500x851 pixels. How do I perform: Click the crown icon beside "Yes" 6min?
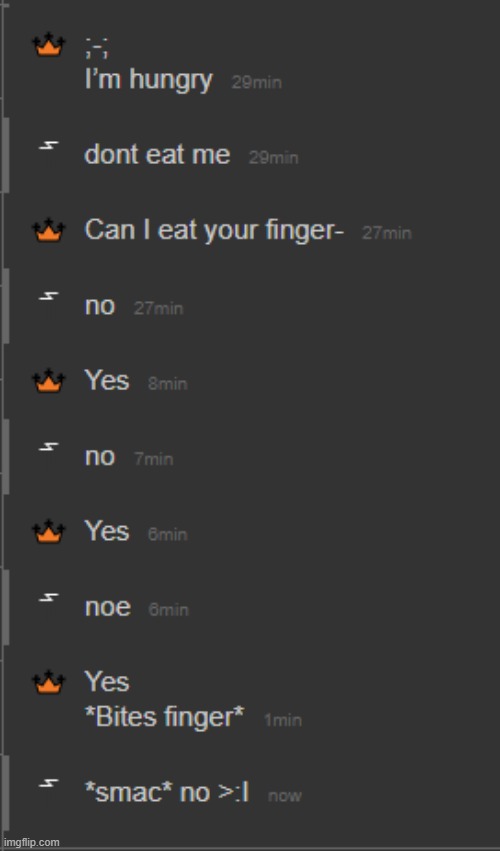pos(49,530)
